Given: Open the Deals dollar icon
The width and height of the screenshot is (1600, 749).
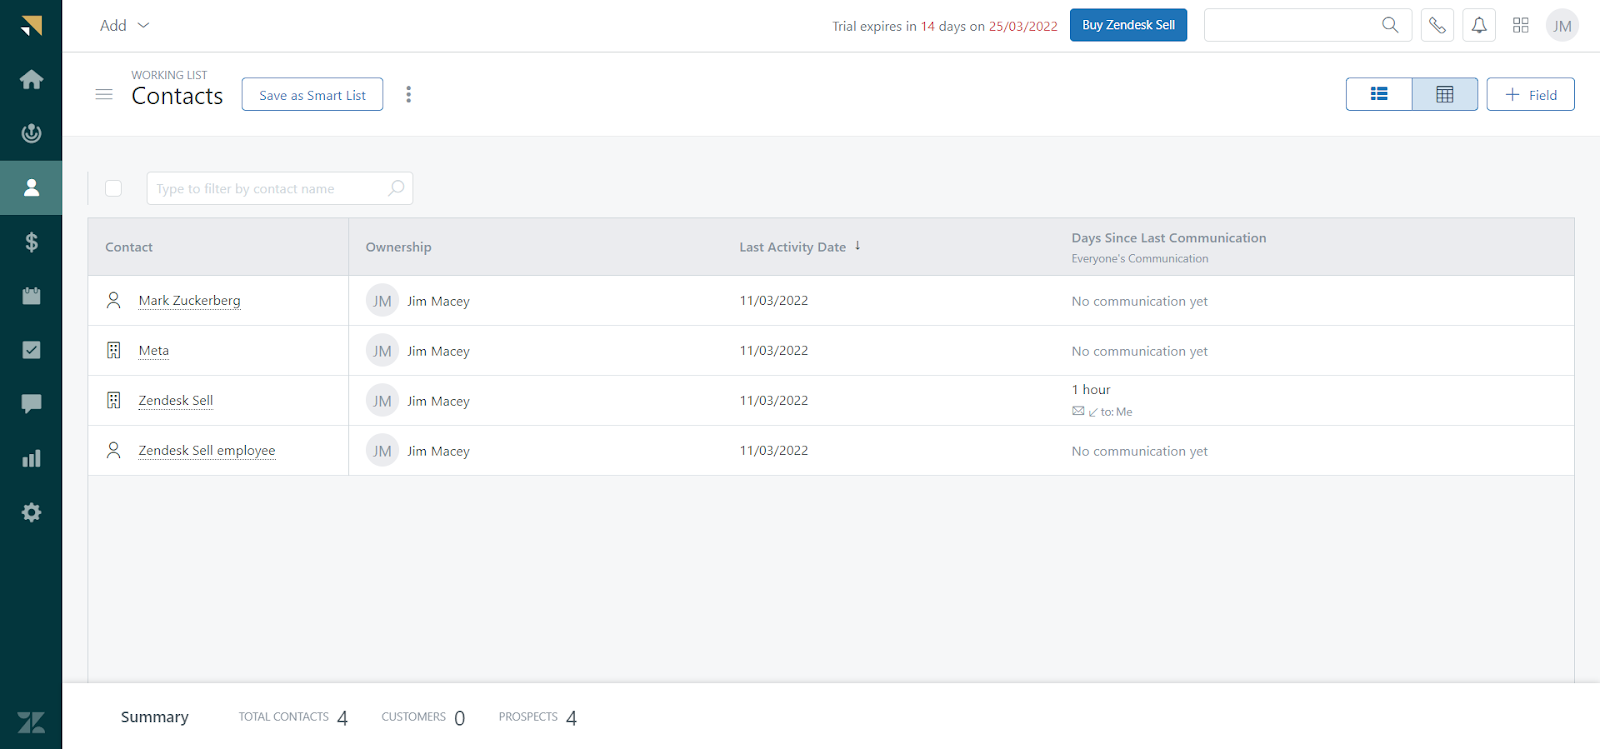Looking at the screenshot, I should click(x=31, y=242).
